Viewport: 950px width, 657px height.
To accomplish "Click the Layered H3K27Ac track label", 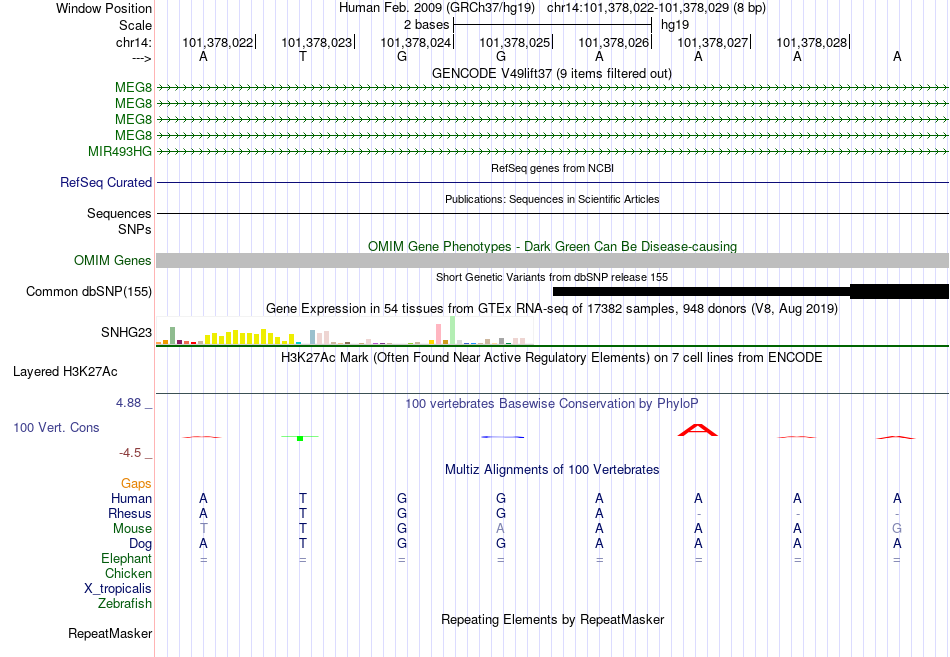I will (x=65, y=371).
